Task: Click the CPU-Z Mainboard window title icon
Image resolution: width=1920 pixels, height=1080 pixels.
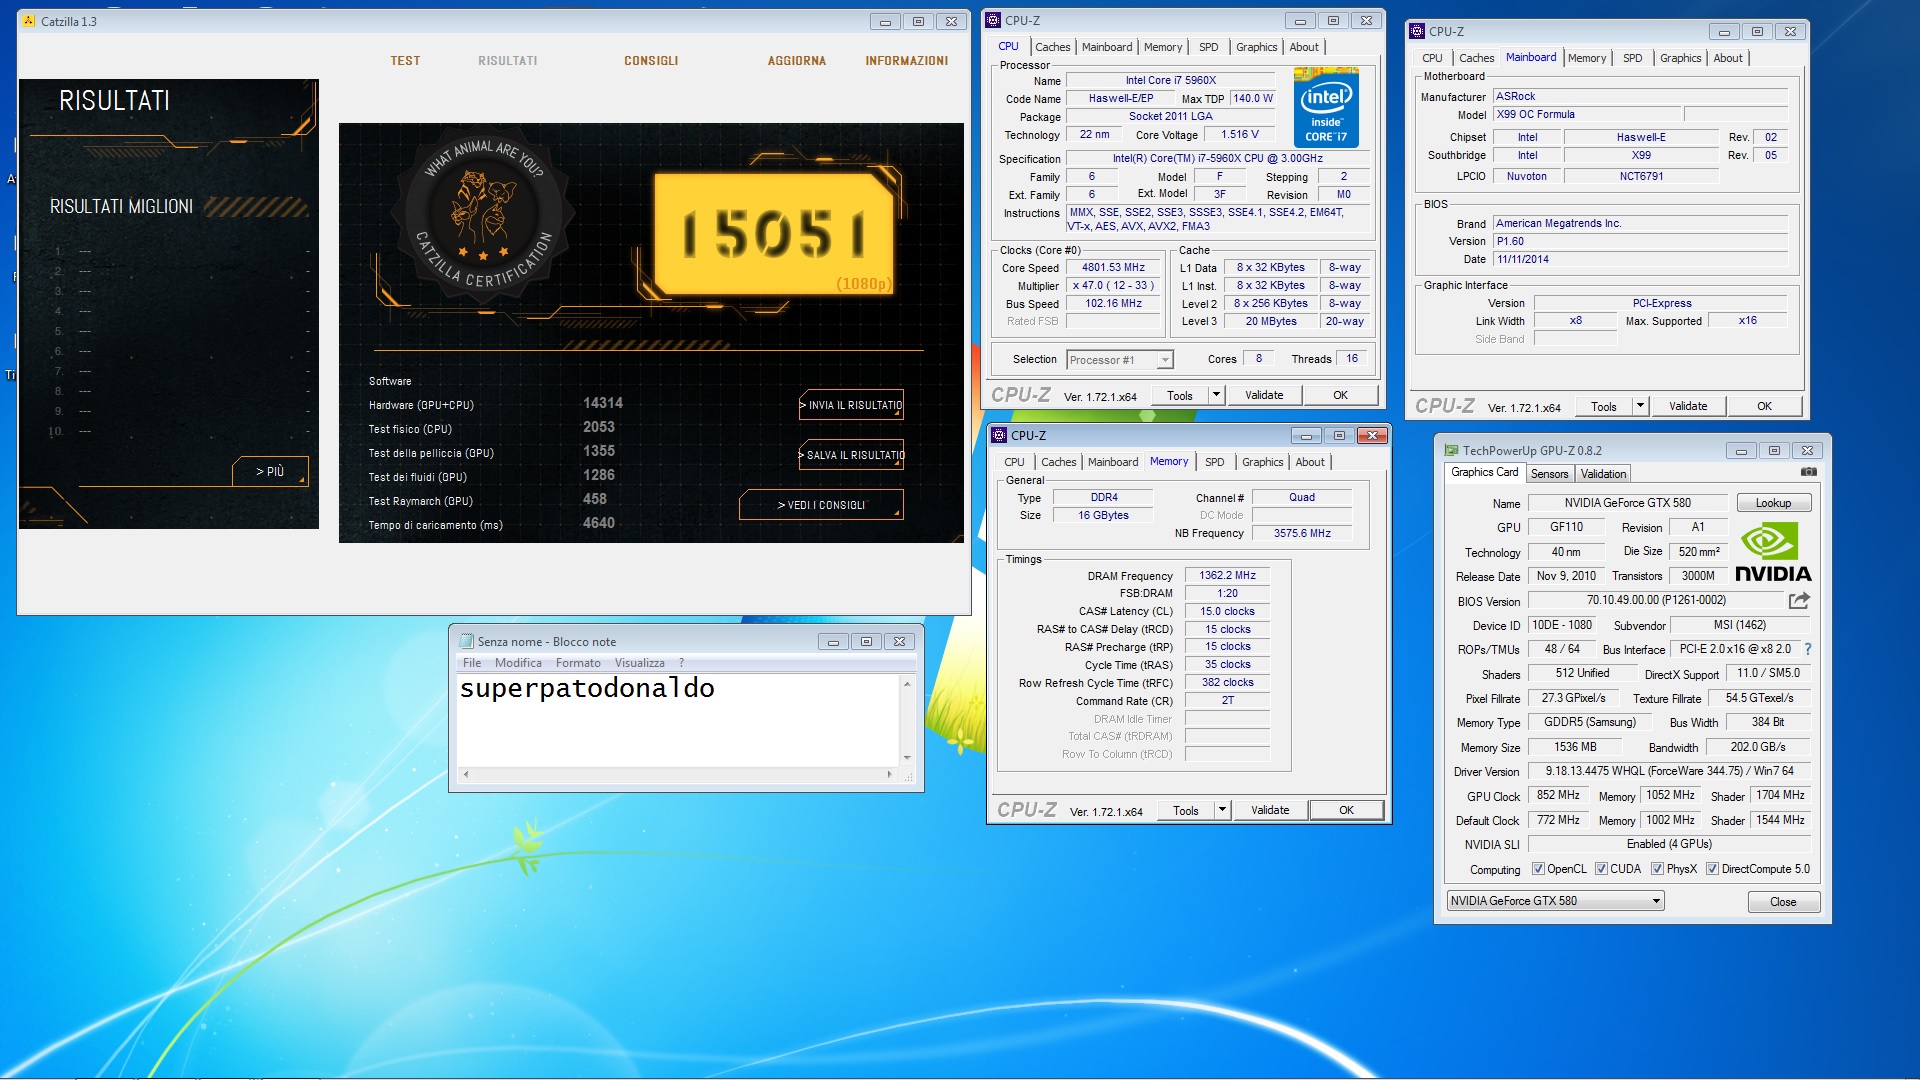Action: [x=1417, y=31]
